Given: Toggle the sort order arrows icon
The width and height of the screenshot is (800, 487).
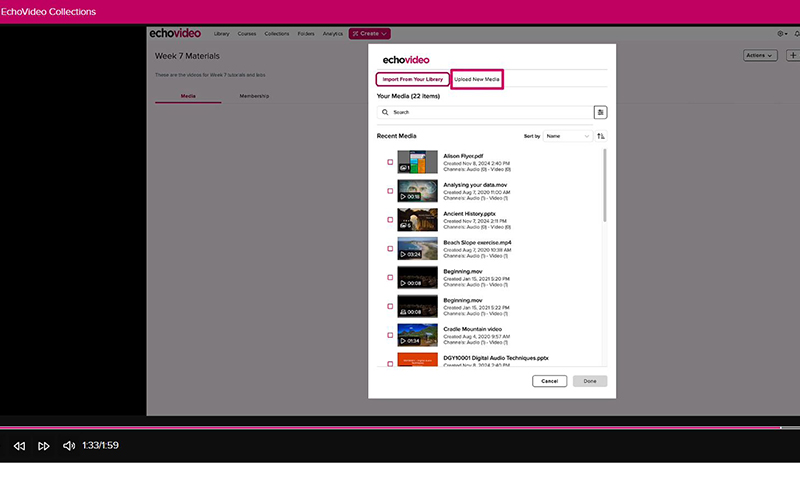Looking at the screenshot, I should click(600, 136).
